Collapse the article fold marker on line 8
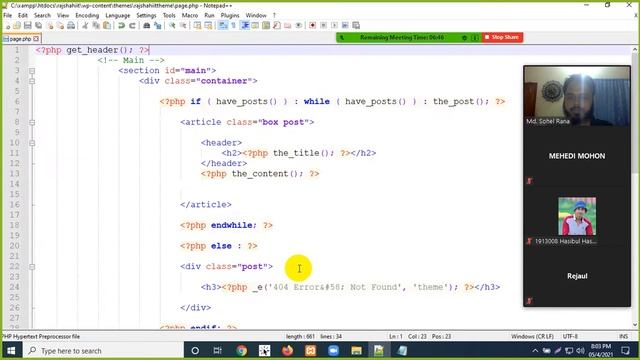The height and width of the screenshot is (360, 640). pyautogui.click(x=32, y=122)
